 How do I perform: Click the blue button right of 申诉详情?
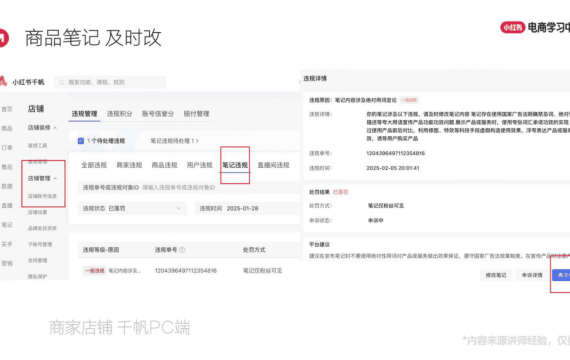[561, 275]
